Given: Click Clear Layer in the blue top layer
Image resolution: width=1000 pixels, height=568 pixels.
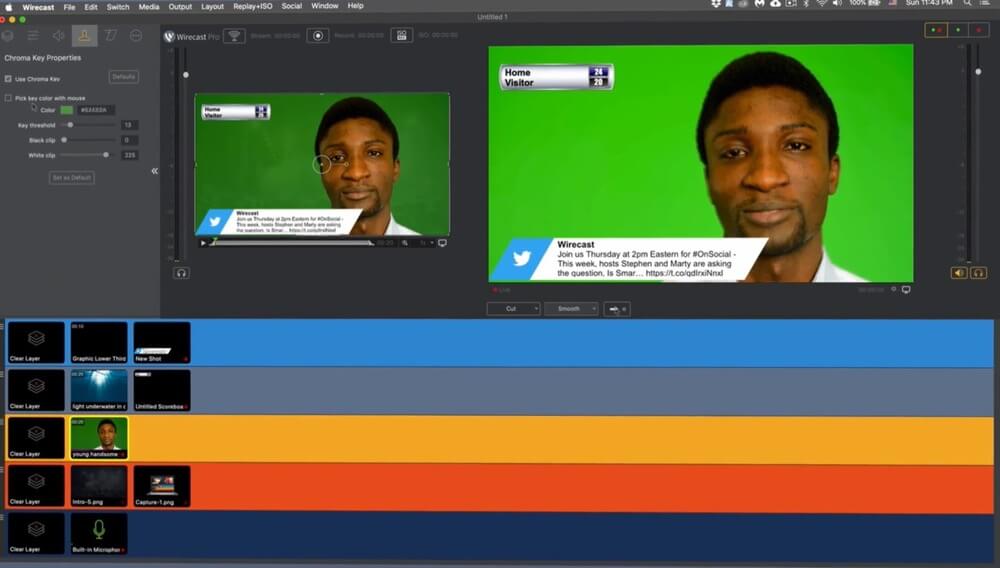Looking at the screenshot, I should click(x=36, y=343).
